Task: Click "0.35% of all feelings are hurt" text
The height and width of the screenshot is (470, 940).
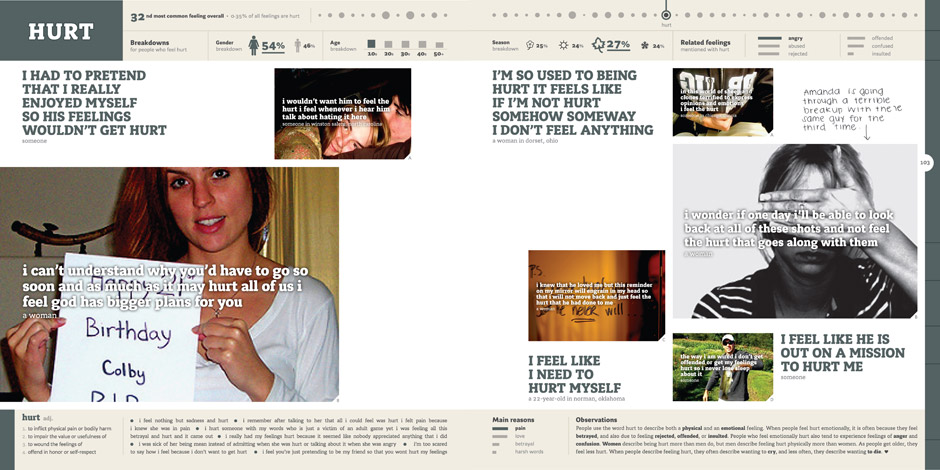Action: 266,16
